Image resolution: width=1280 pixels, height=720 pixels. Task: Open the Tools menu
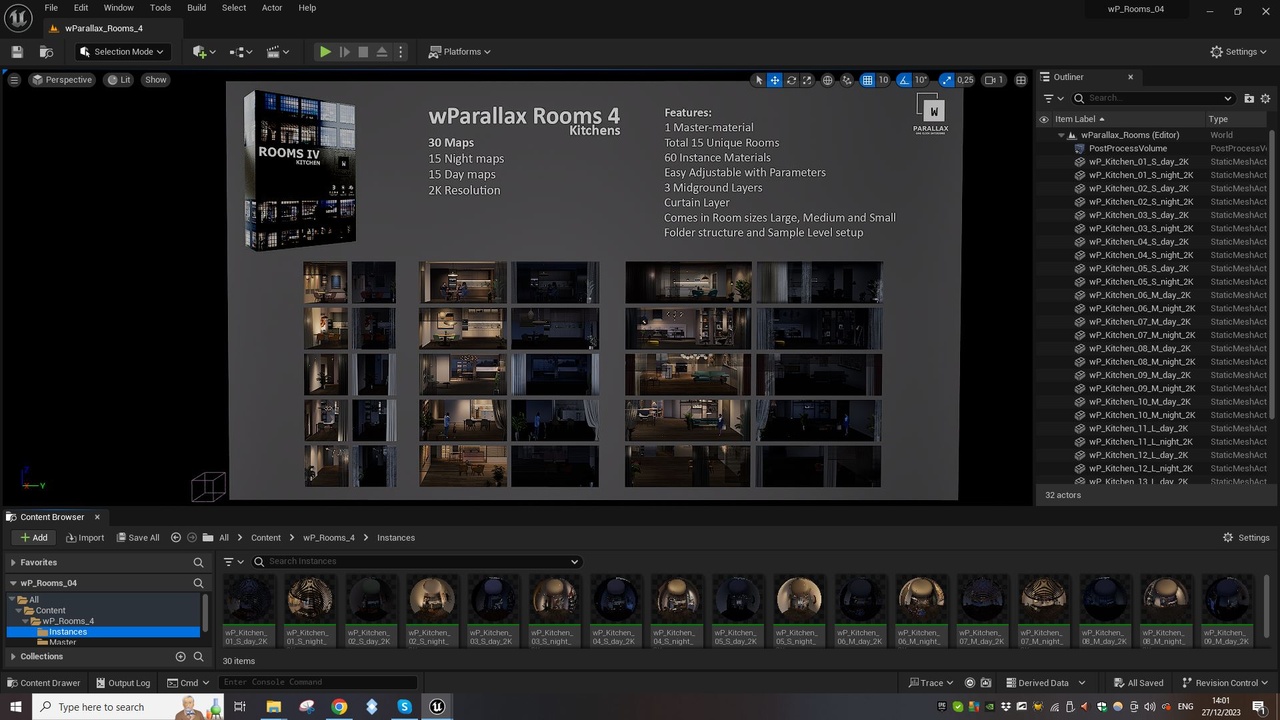(160, 8)
